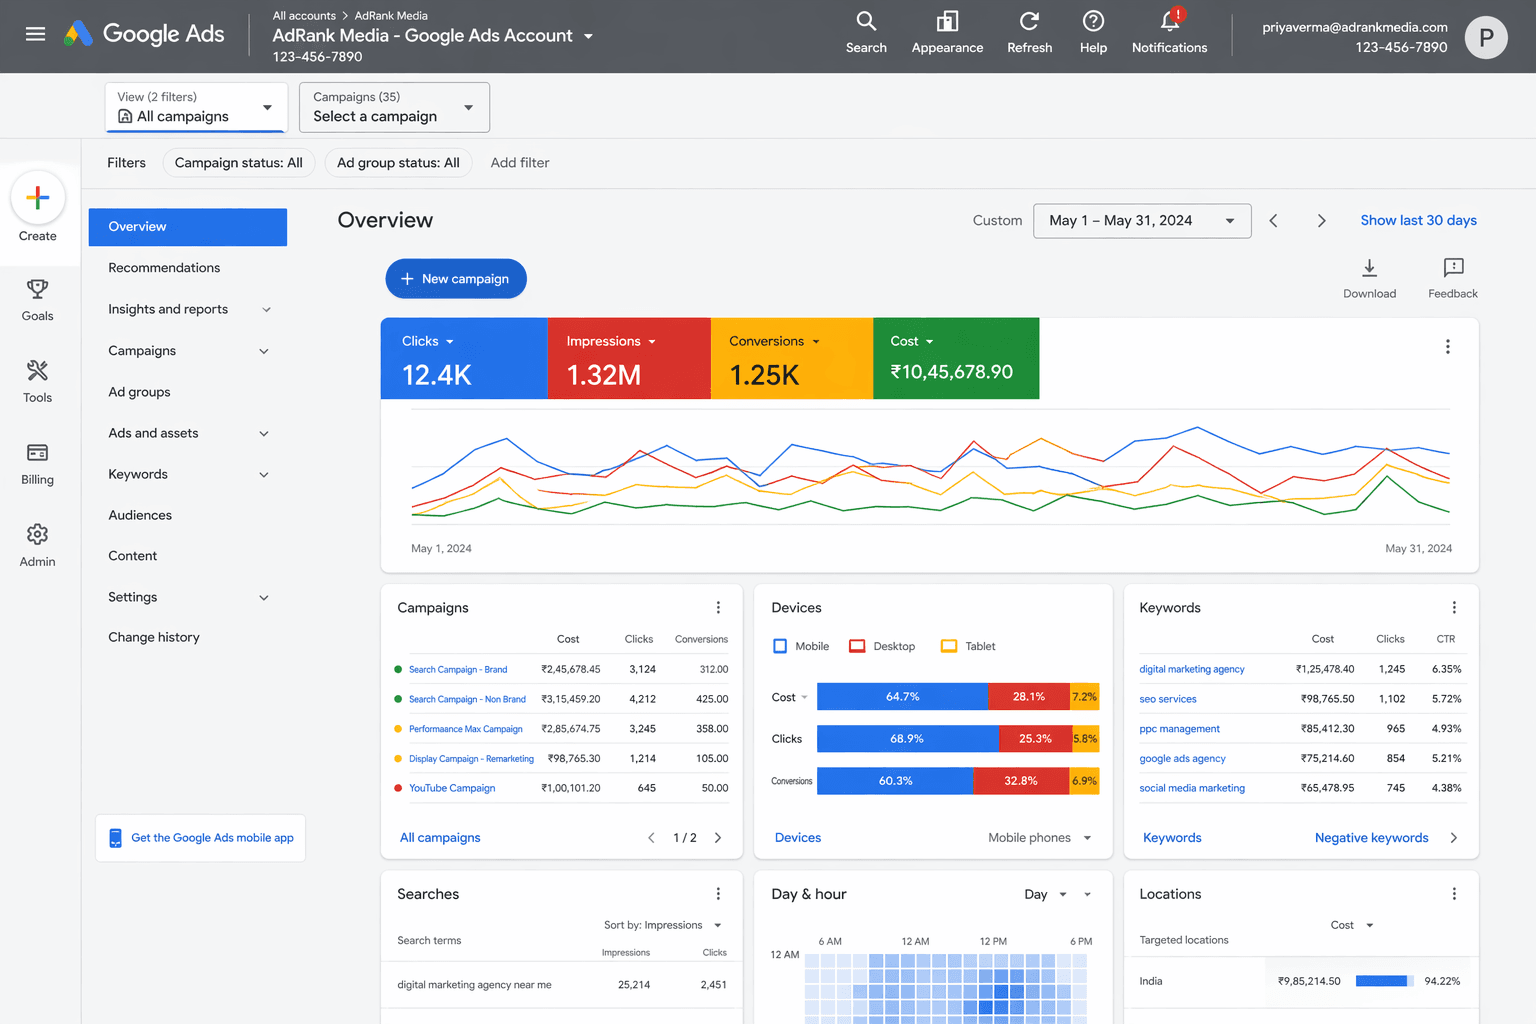Go to previous date range
The width and height of the screenshot is (1536, 1024).
point(1273,221)
